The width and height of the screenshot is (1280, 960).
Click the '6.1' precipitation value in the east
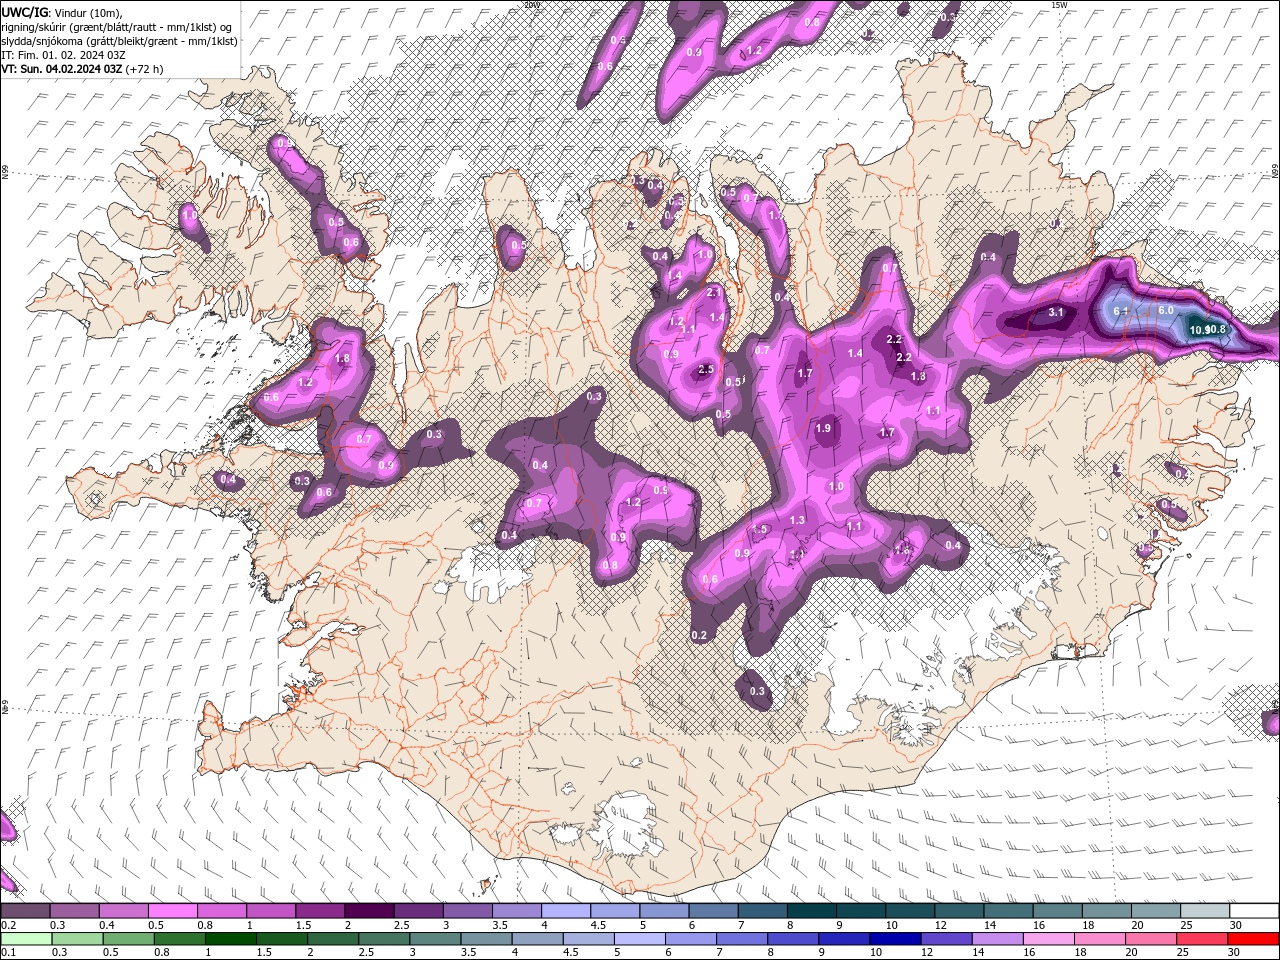[x=1121, y=312]
